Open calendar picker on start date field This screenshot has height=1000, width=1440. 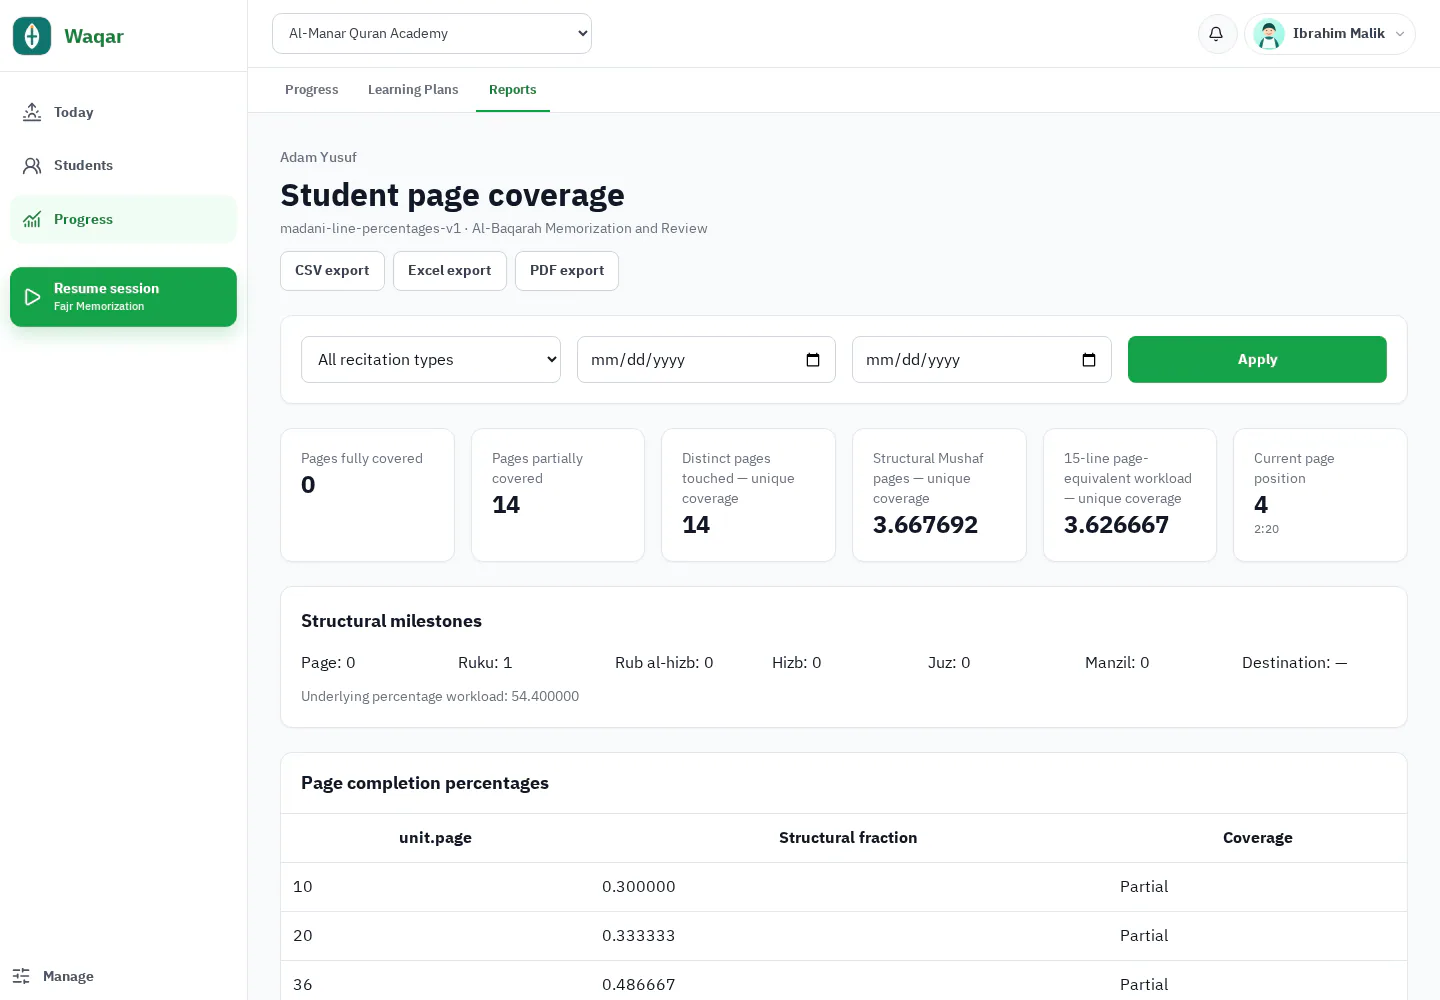[813, 359]
